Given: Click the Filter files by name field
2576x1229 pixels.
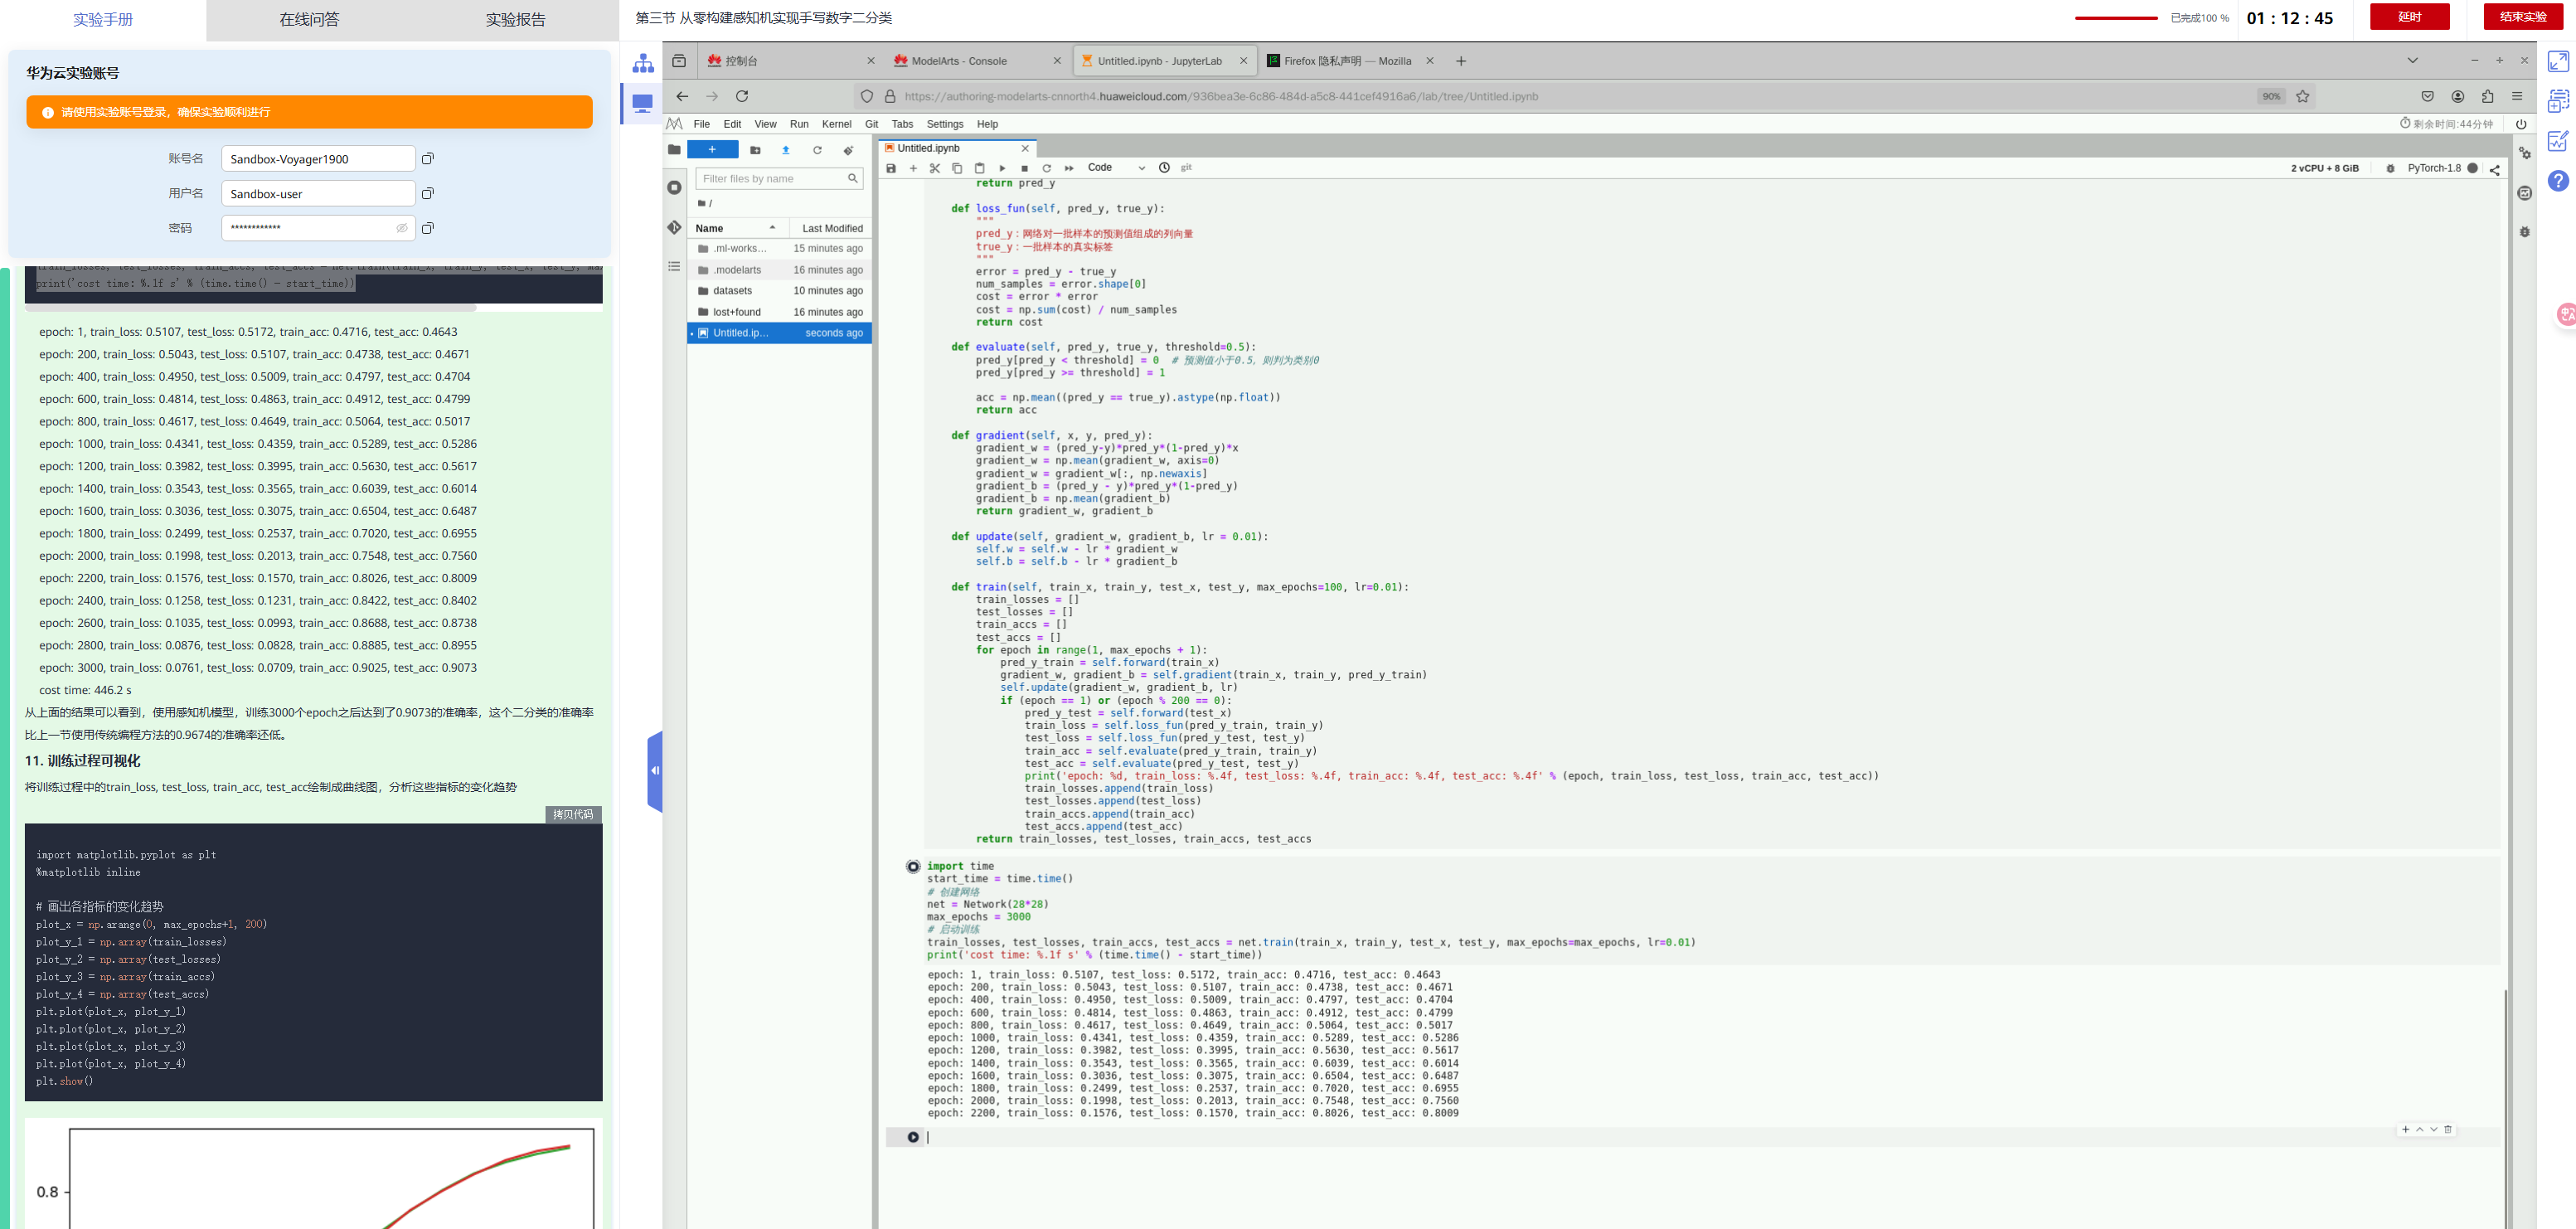Looking at the screenshot, I should 772,179.
